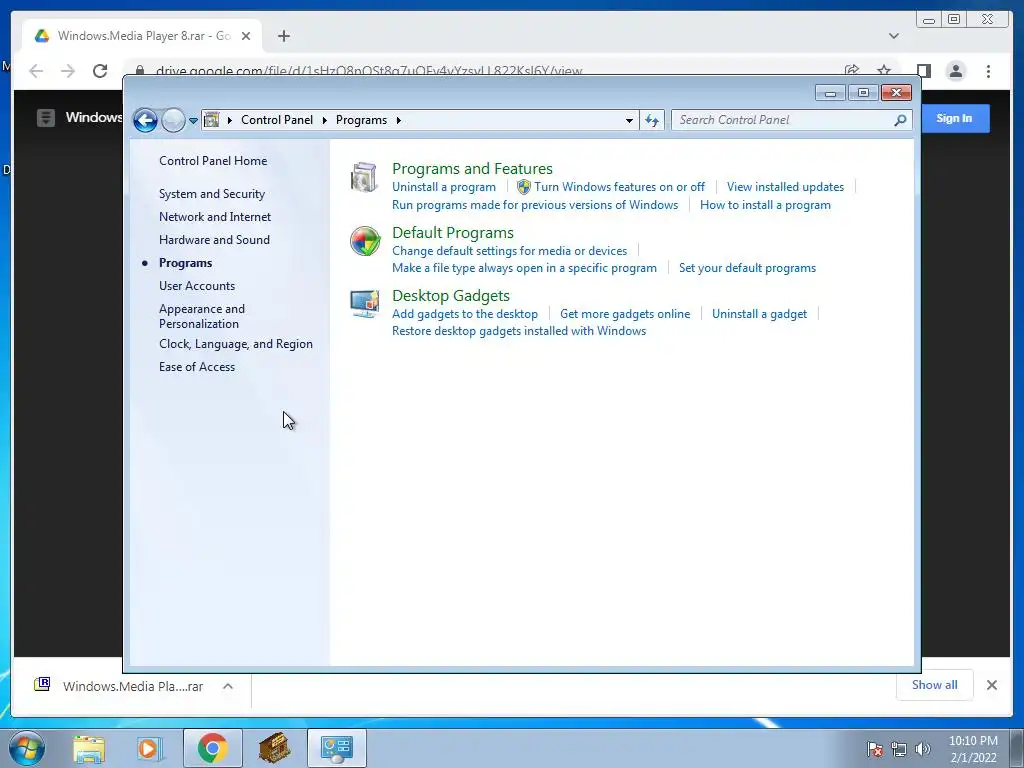This screenshot has width=1024, height=768.
Task: Open Set your default programs
Action: pos(747,268)
